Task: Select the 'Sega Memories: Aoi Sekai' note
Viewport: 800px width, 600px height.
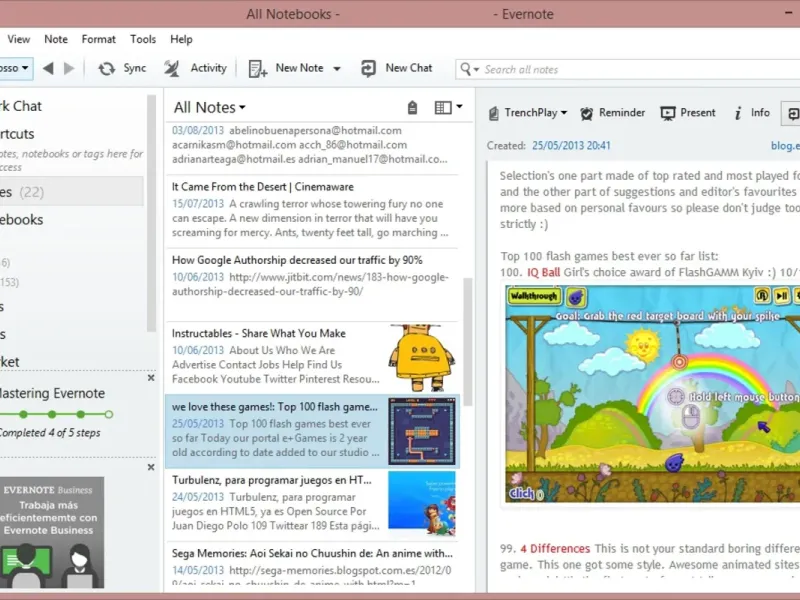Action: [x=312, y=565]
